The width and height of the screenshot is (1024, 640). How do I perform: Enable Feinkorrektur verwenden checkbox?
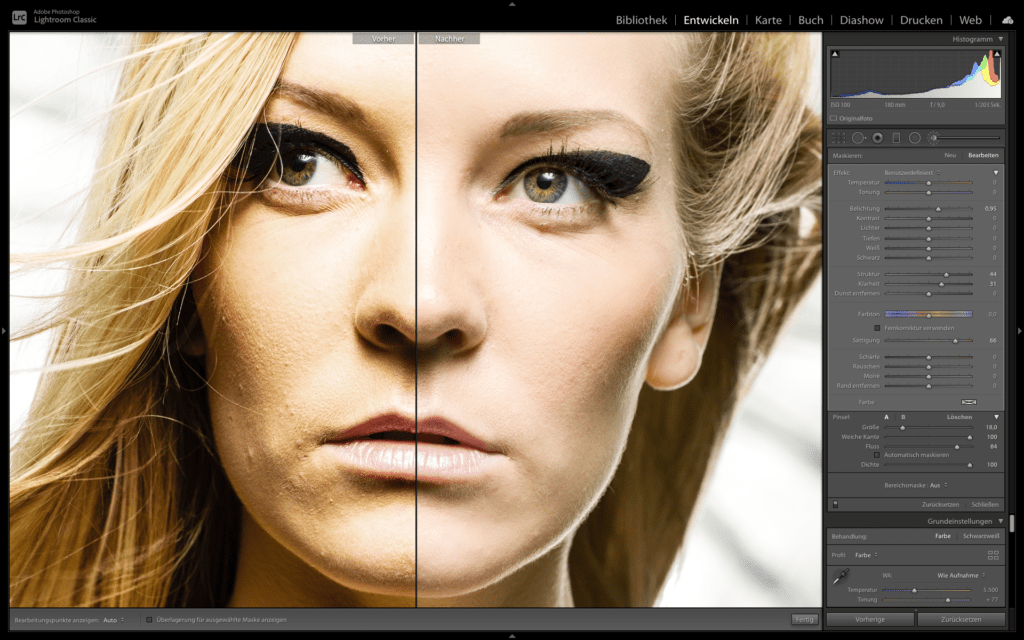click(877, 328)
